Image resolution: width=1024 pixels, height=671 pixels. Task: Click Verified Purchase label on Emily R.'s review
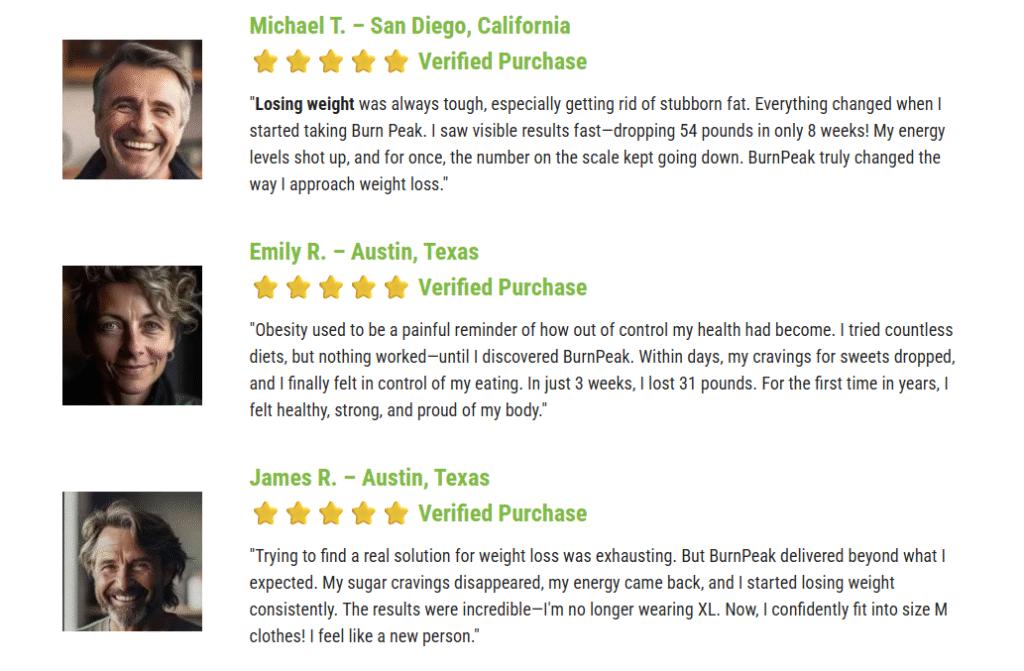coord(502,288)
